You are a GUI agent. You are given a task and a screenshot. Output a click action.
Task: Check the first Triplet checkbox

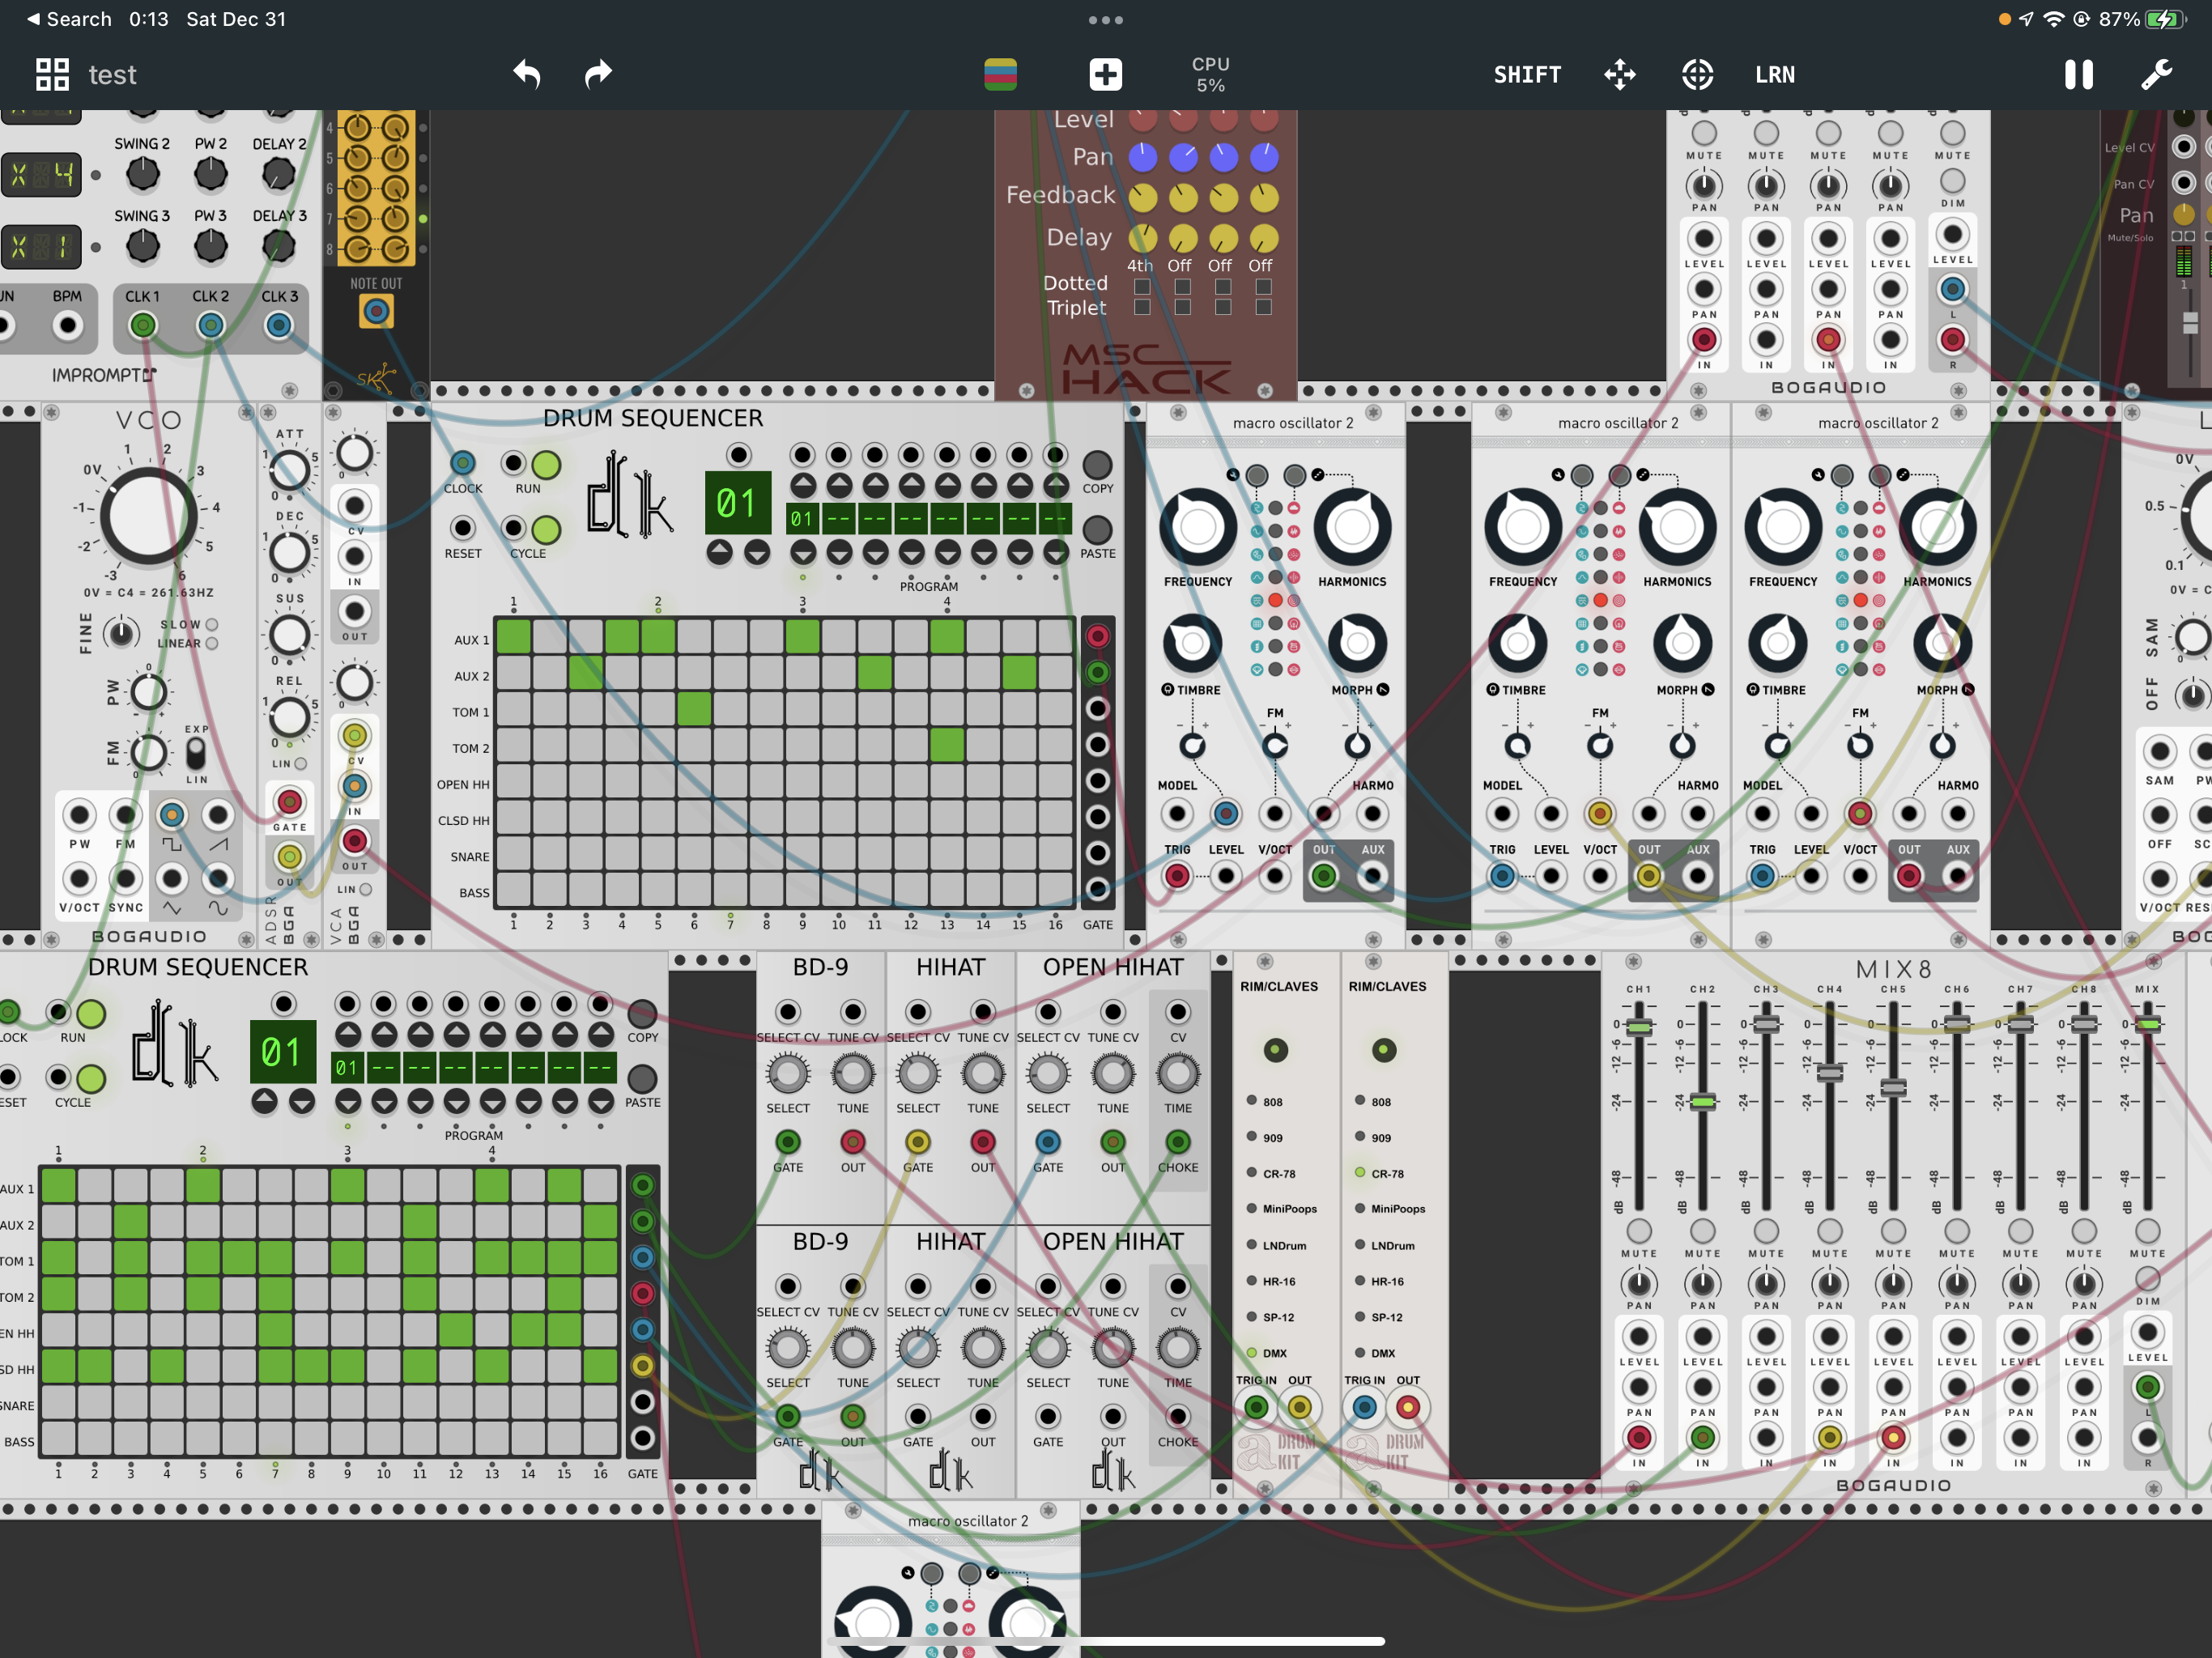click(x=1142, y=308)
